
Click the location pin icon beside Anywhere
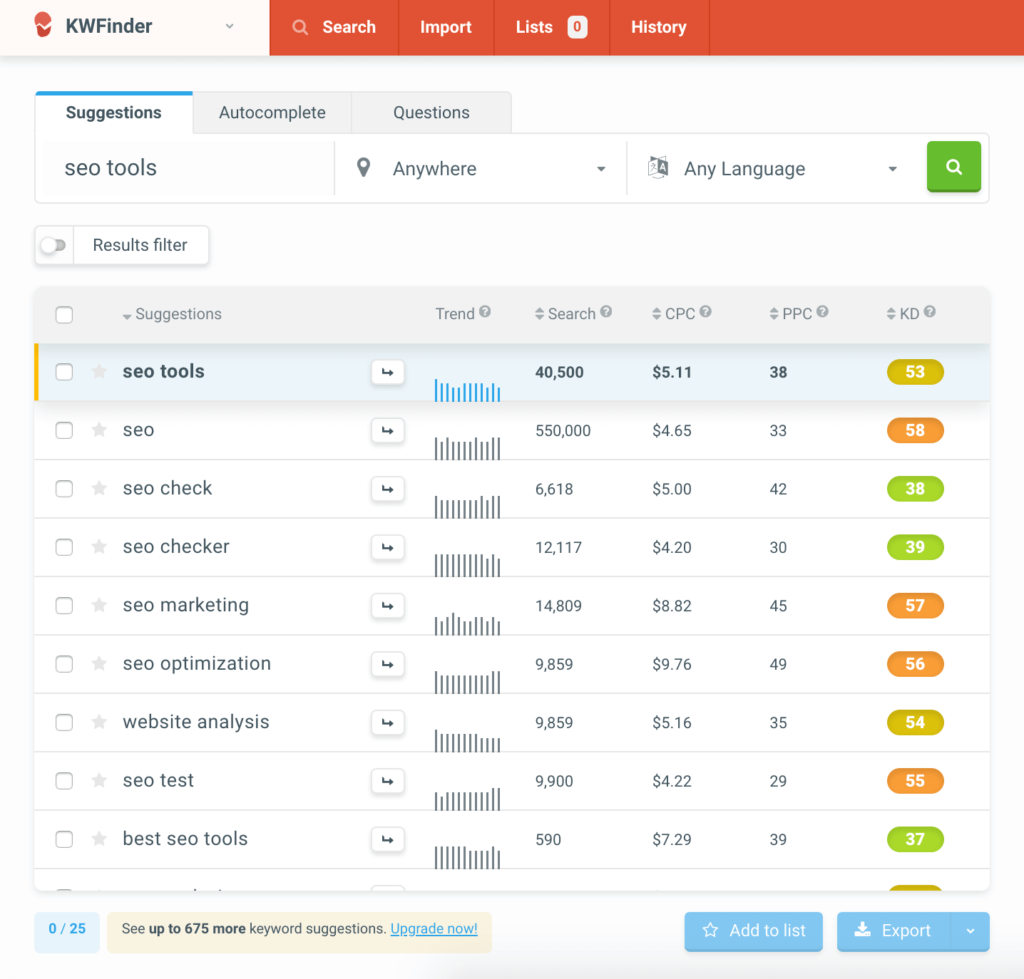tap(362, 168)
